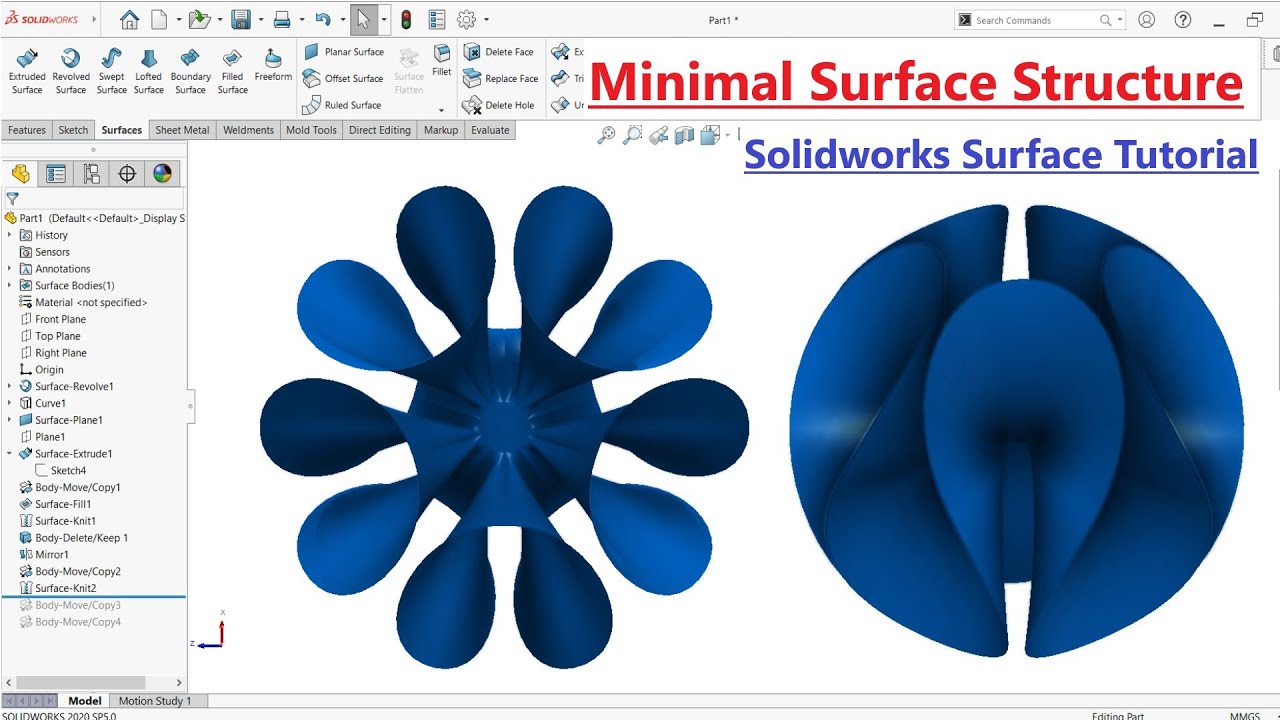Open the New document dropdown arrow
This screenshot has height=720, width=1280.
click(179, 20)
